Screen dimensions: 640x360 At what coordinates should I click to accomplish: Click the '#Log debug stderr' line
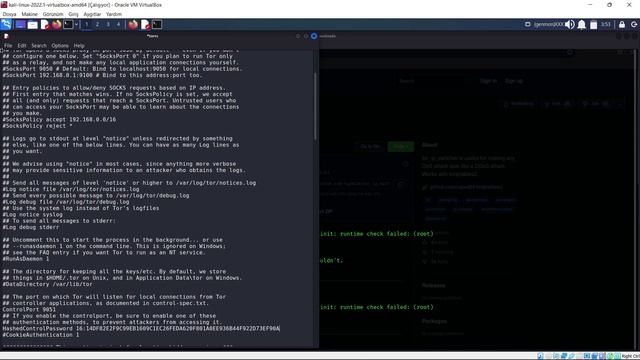[31, 227]
